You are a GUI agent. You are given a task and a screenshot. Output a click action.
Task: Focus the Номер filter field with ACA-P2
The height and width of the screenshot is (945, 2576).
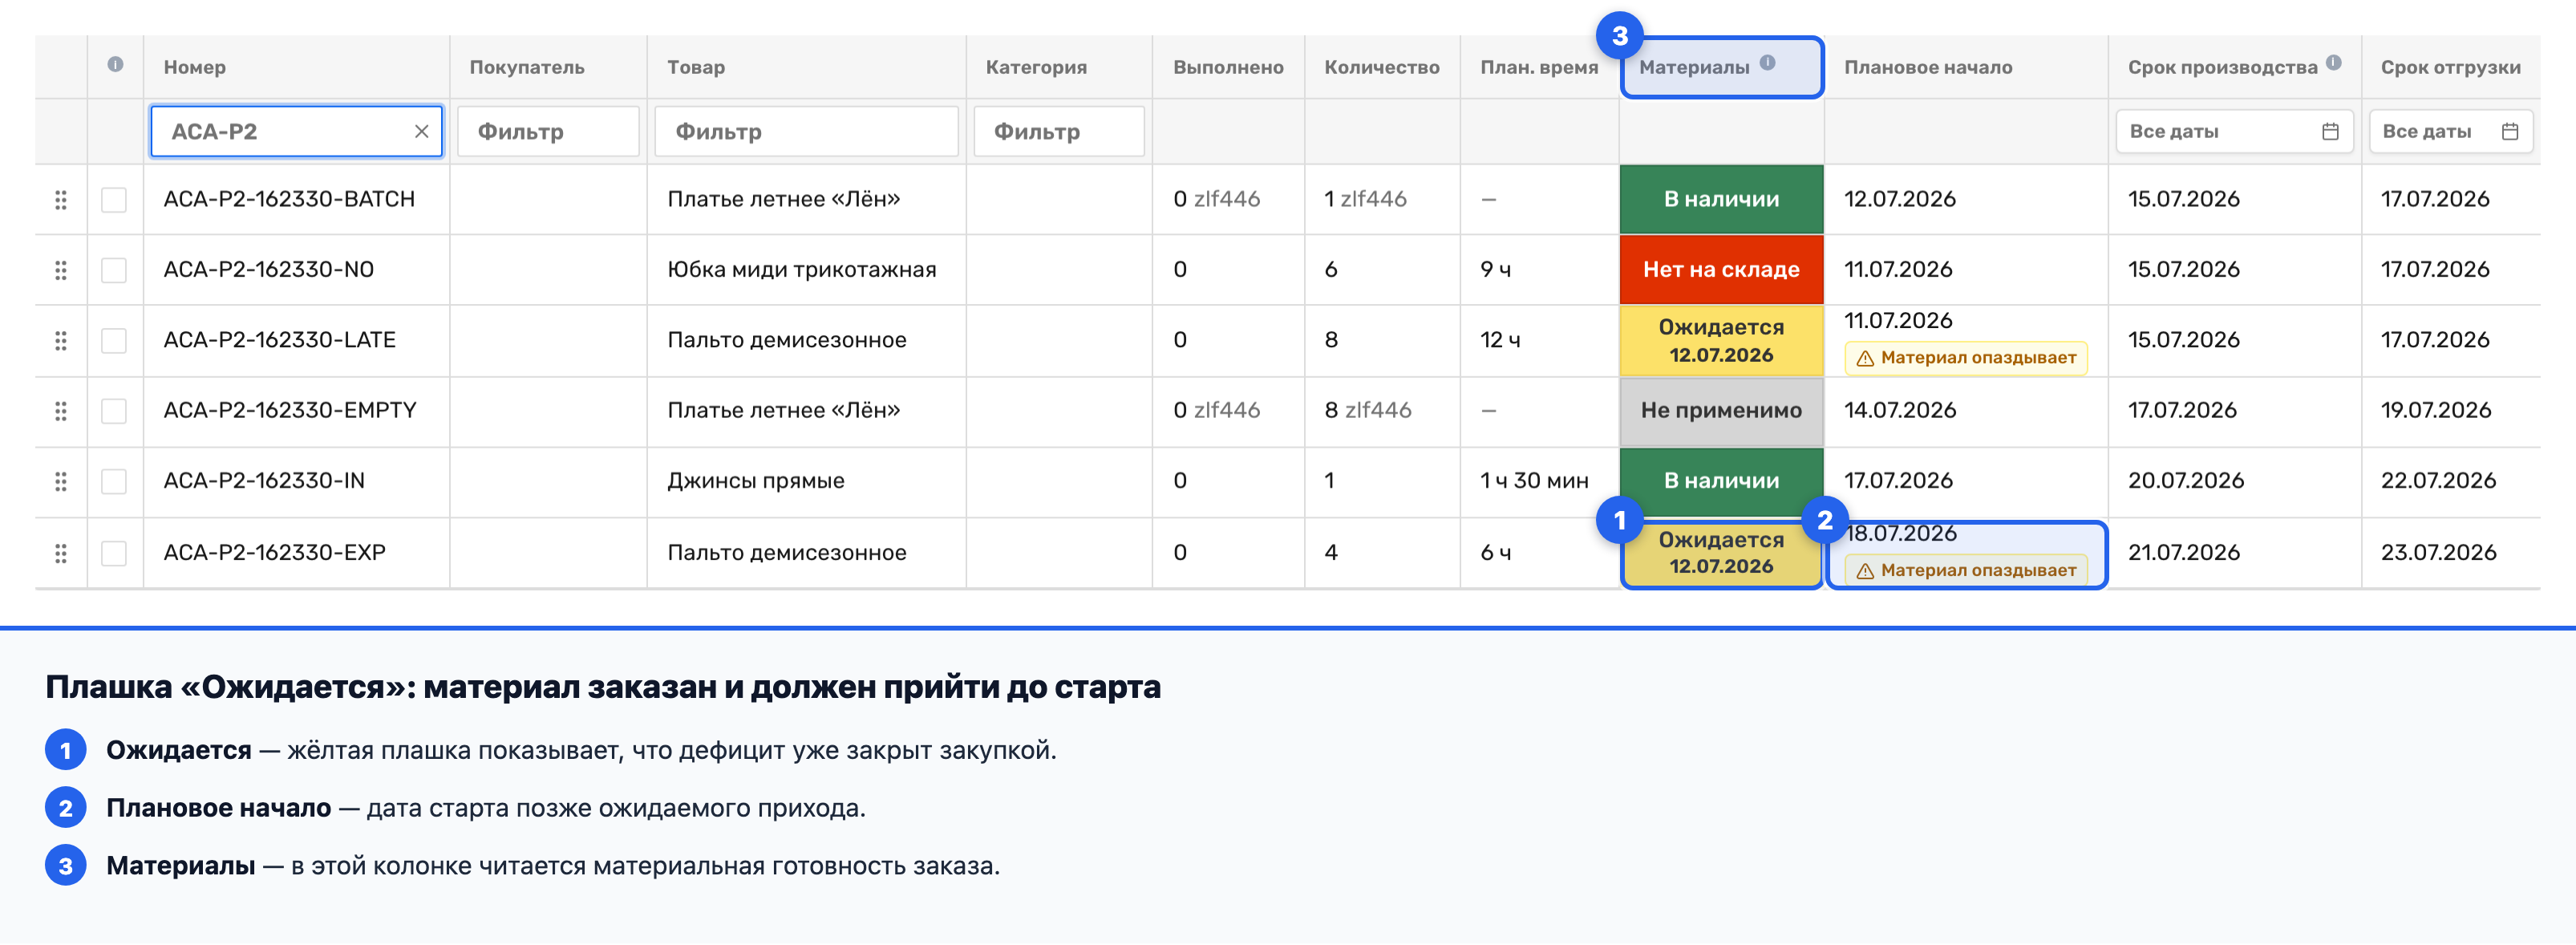point(296,131)
